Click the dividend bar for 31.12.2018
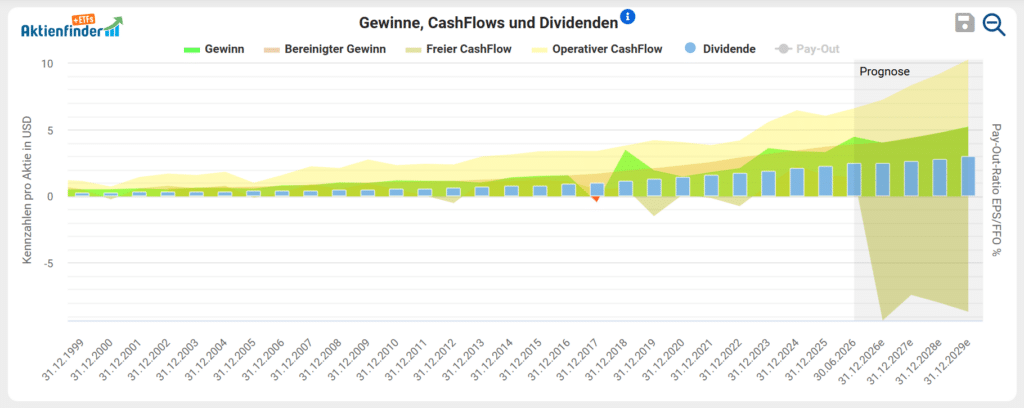Viewport: 1024px width, 408px height. click(626, 189)
